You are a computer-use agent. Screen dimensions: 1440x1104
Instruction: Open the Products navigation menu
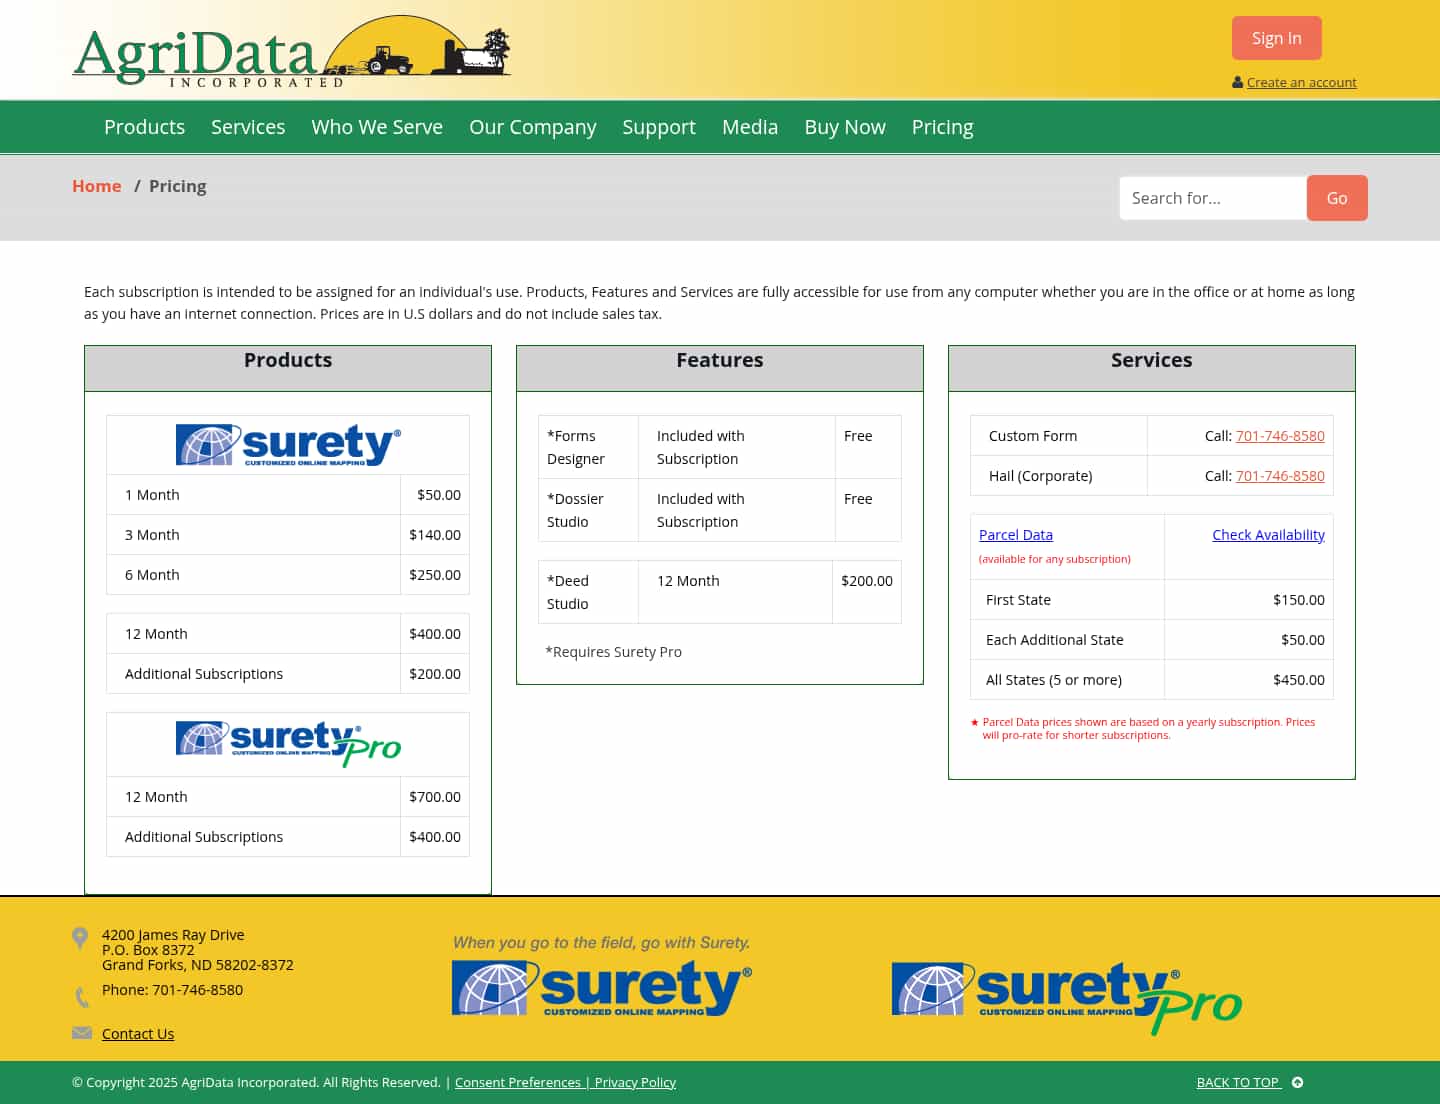[144, 126]
